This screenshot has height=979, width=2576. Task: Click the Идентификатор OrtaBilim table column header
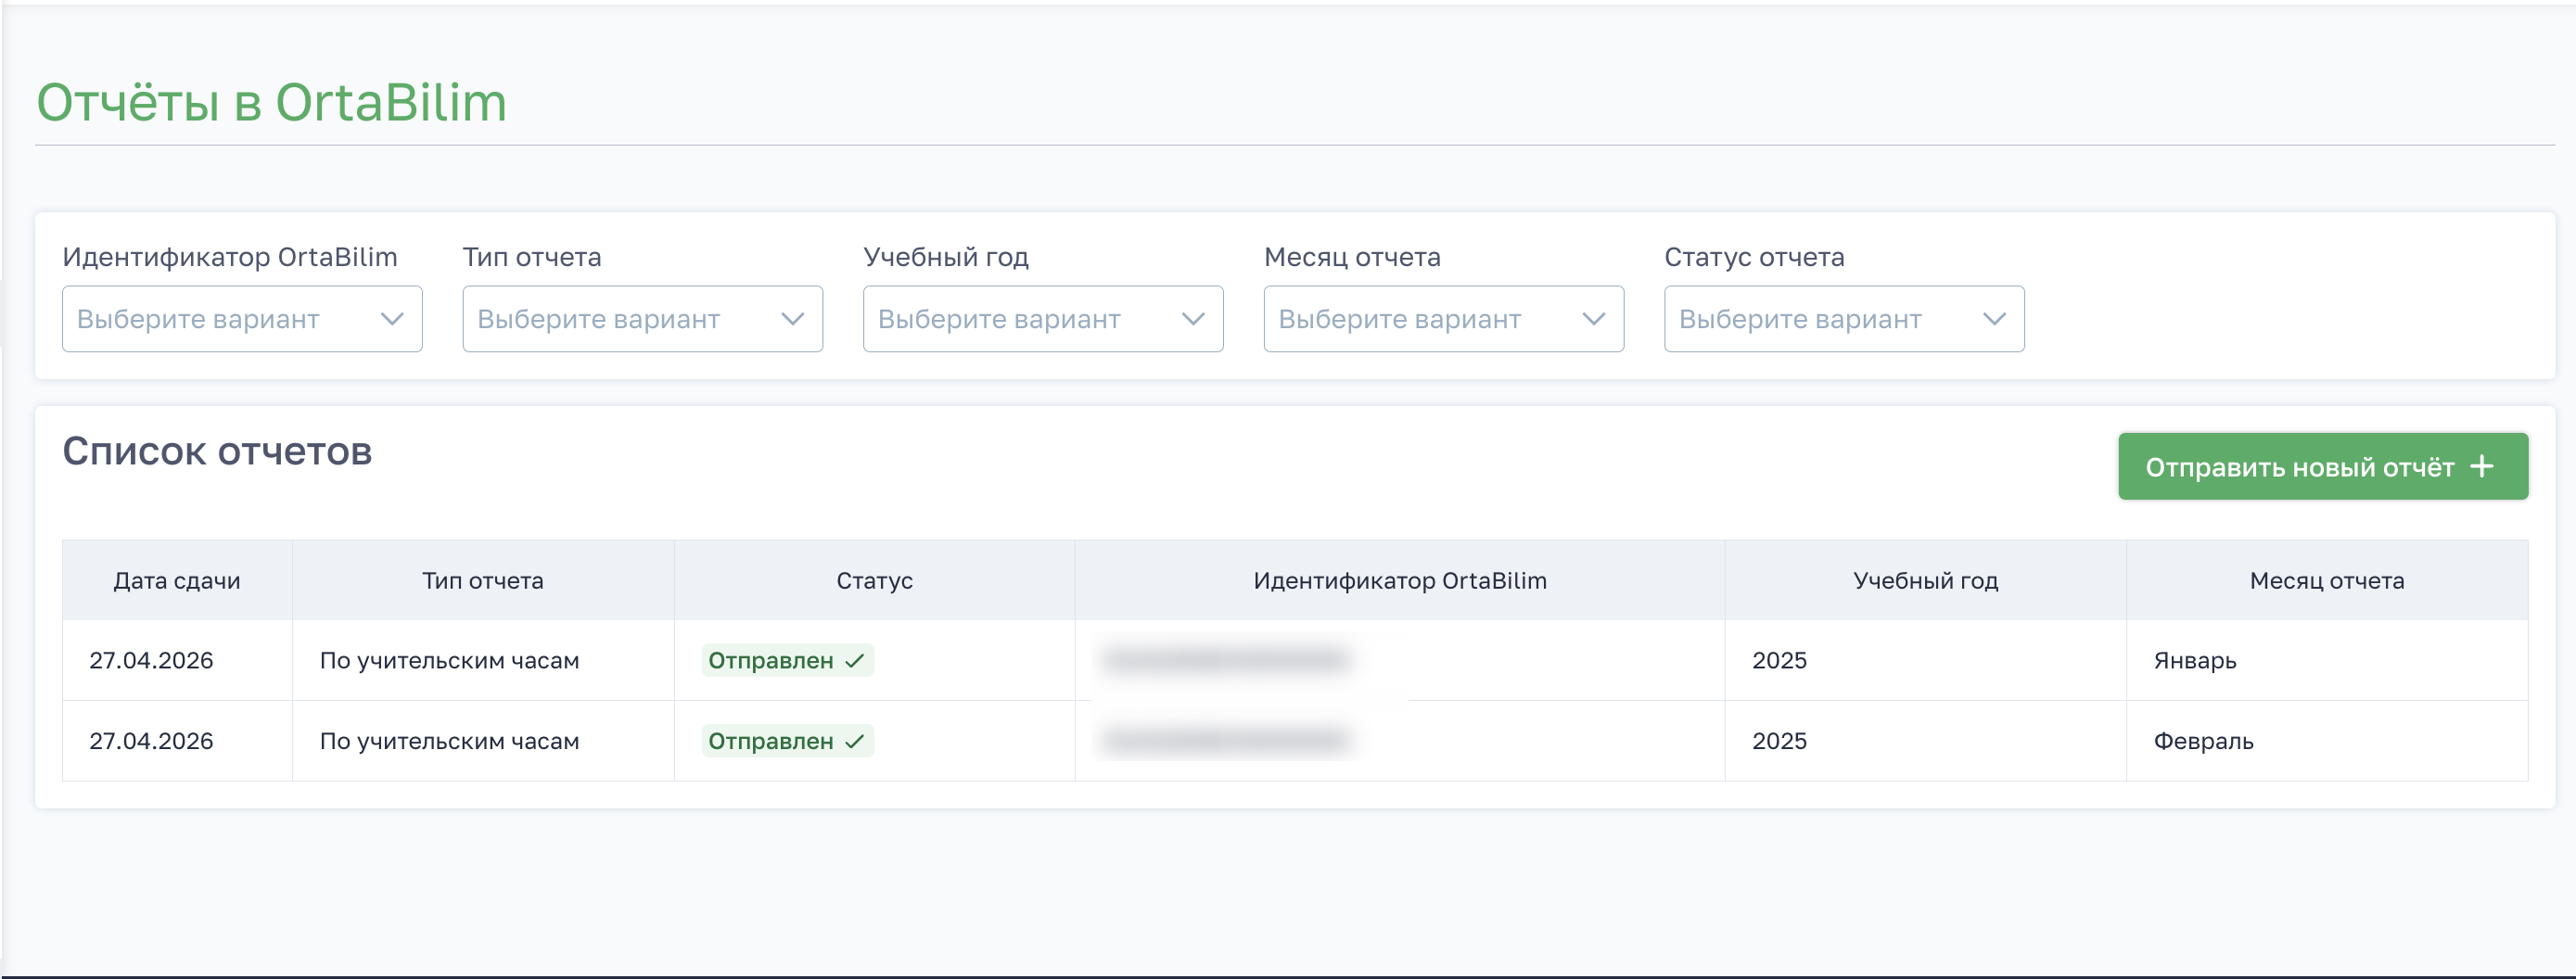coord(1400,581)
